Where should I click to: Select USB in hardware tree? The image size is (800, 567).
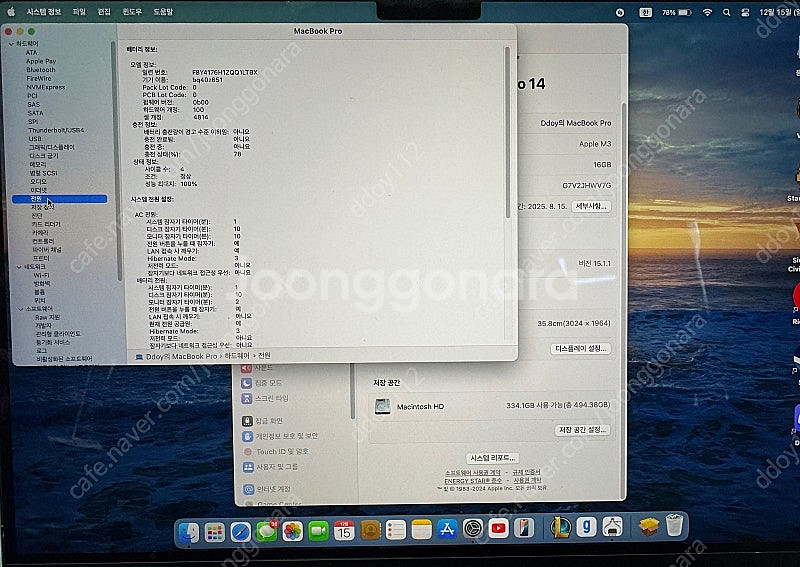pyautogui.click(x=35, y=139)
